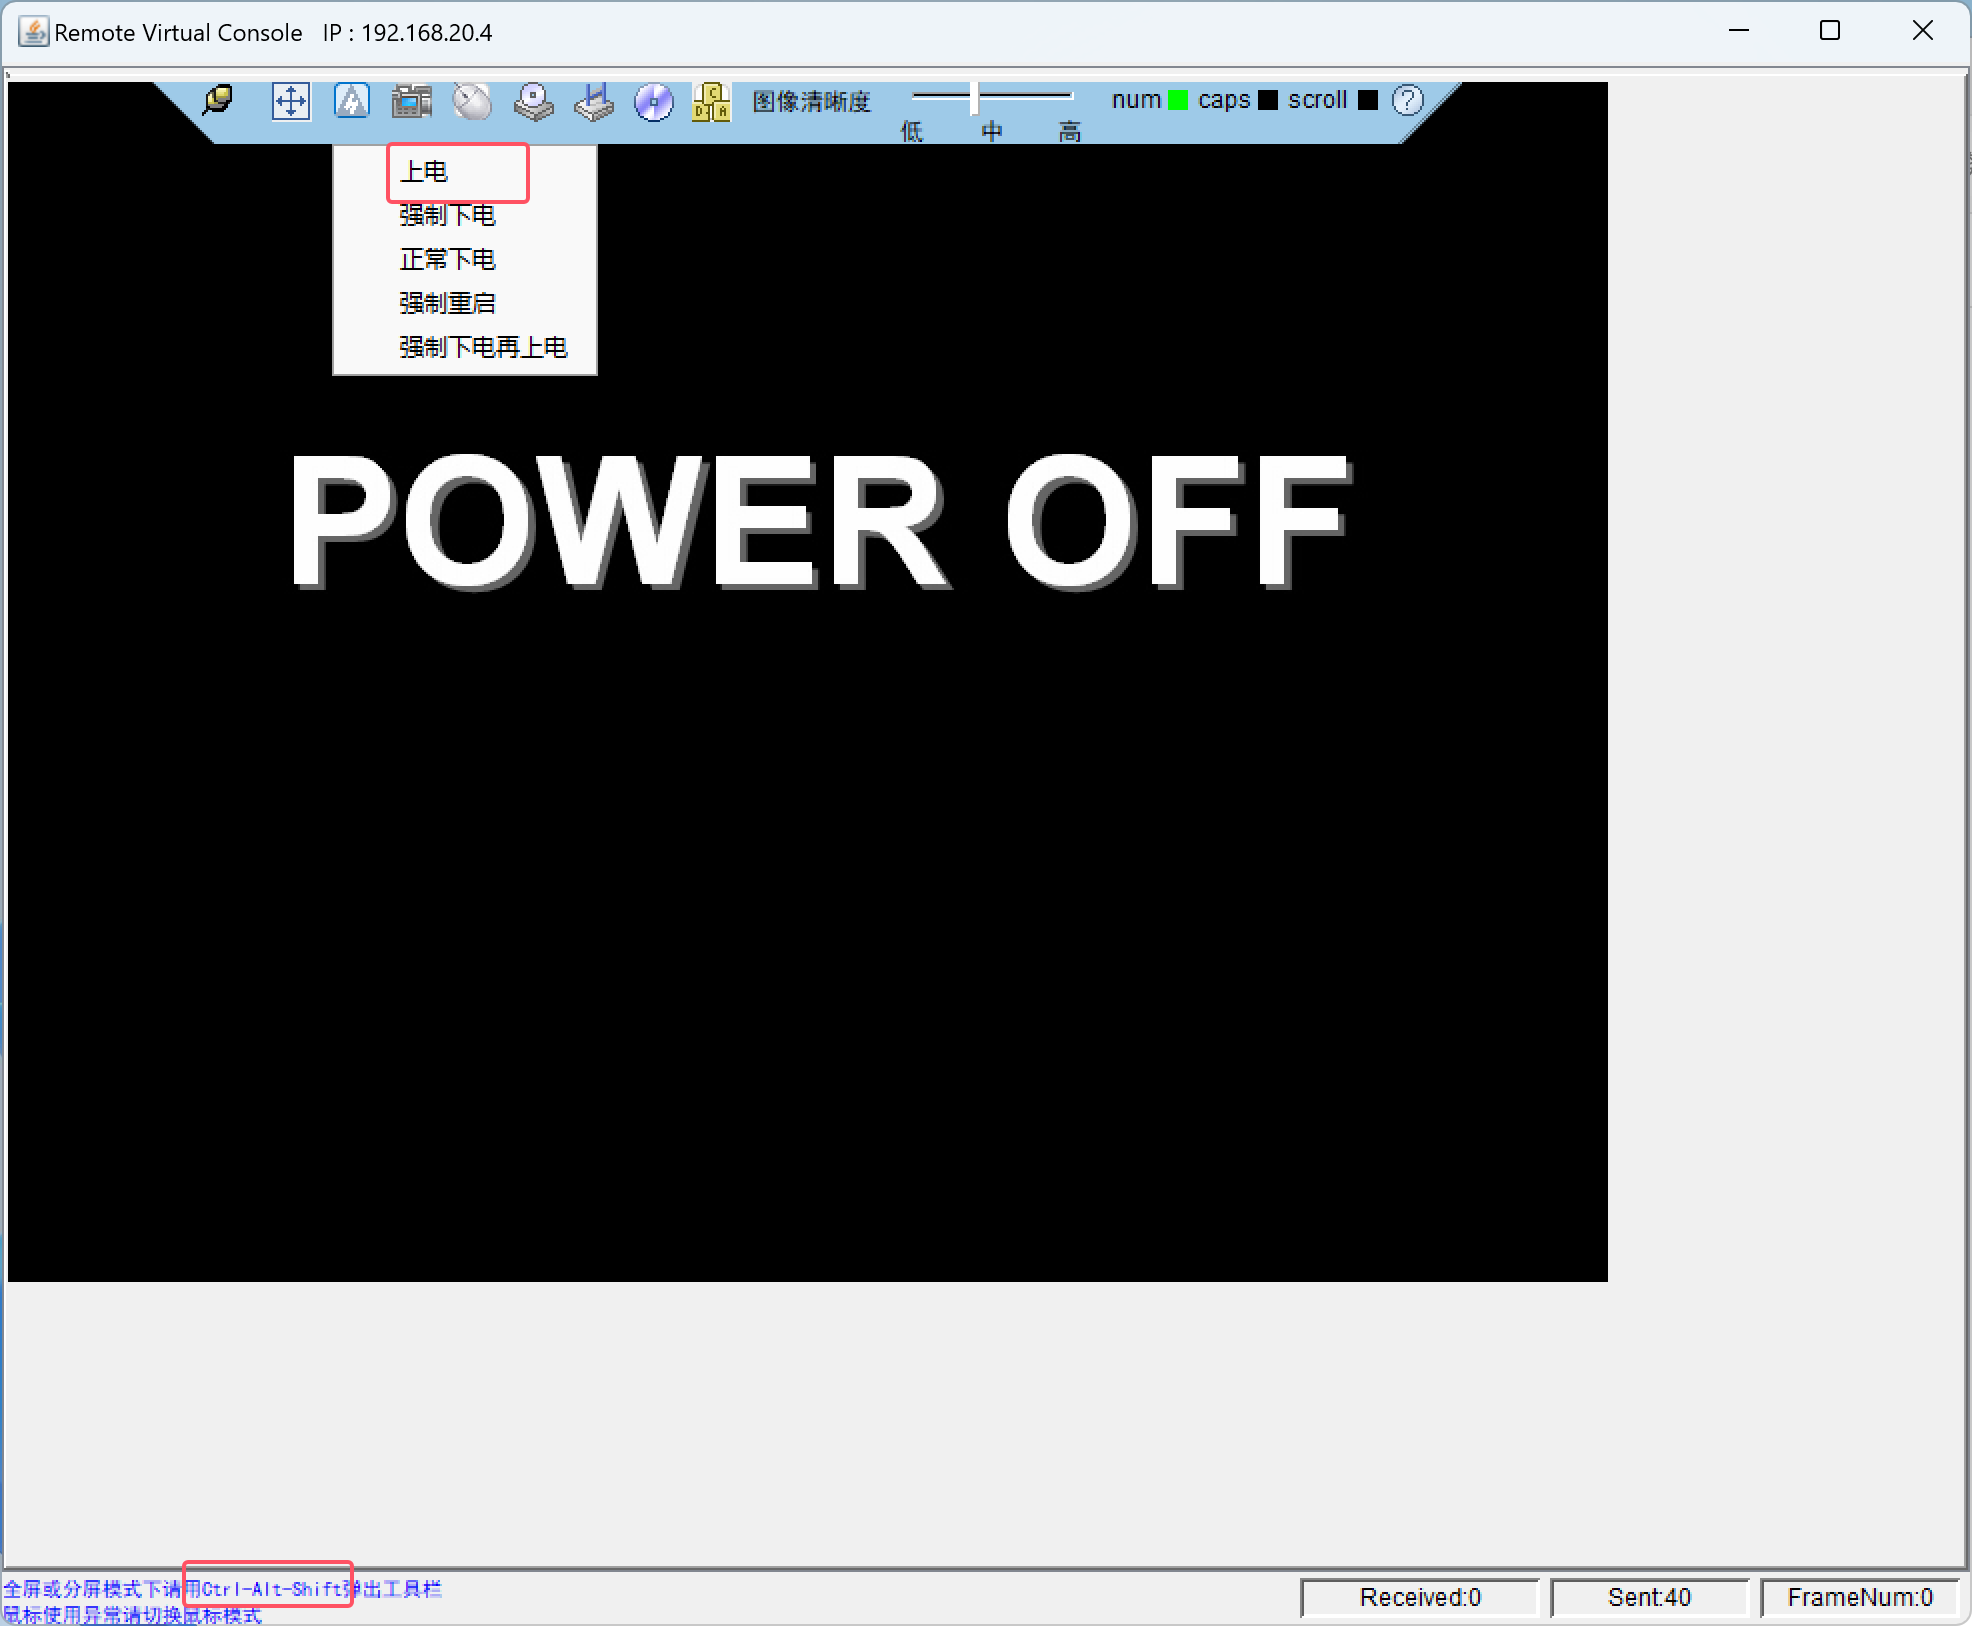Open the keyboard combo keys icon
Screen dimensions: 1972x1626
pyautogui.click(x=711, y=102)
